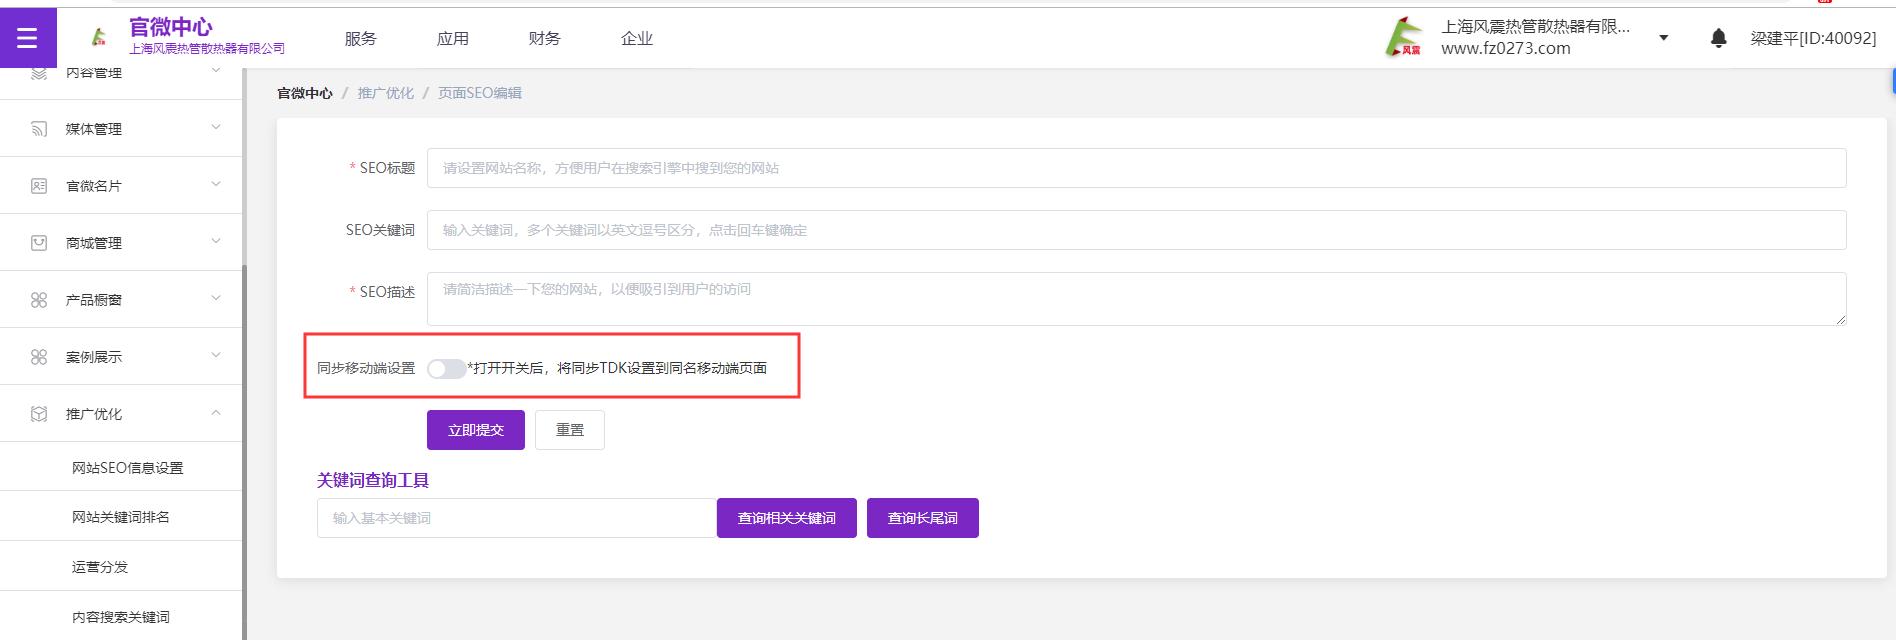The image size is (1896, 640).
Task: Click the 商城管理 shop icon
Action: [x=39, y=243]
